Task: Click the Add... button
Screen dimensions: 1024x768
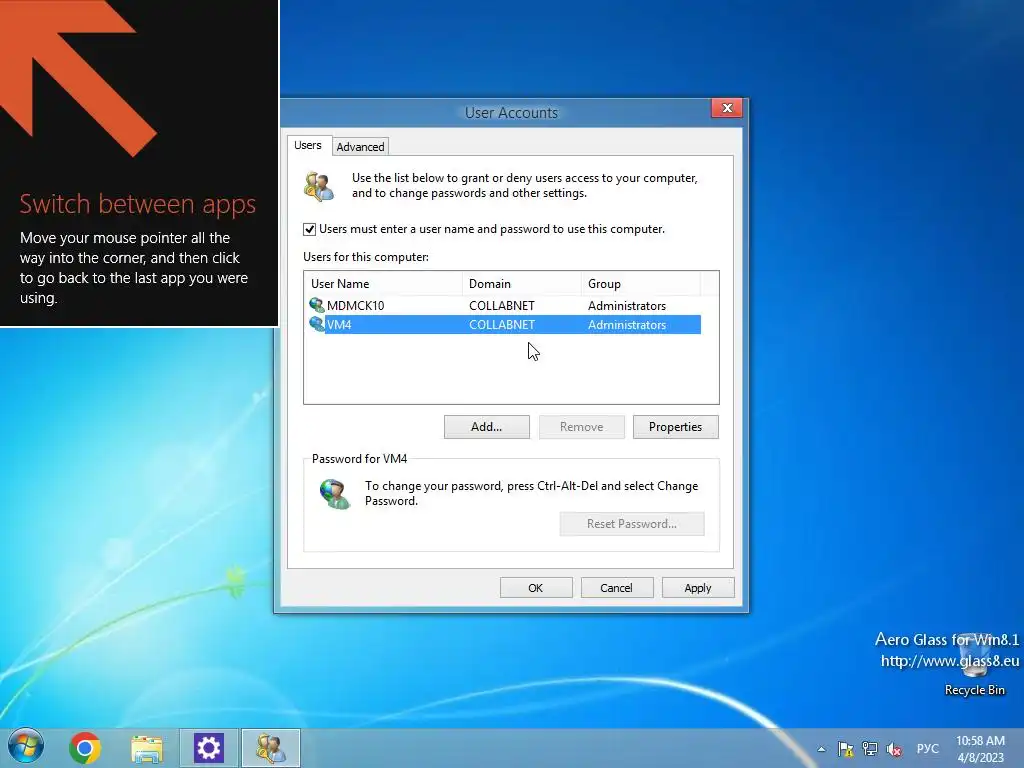Action: pos(487,427)
